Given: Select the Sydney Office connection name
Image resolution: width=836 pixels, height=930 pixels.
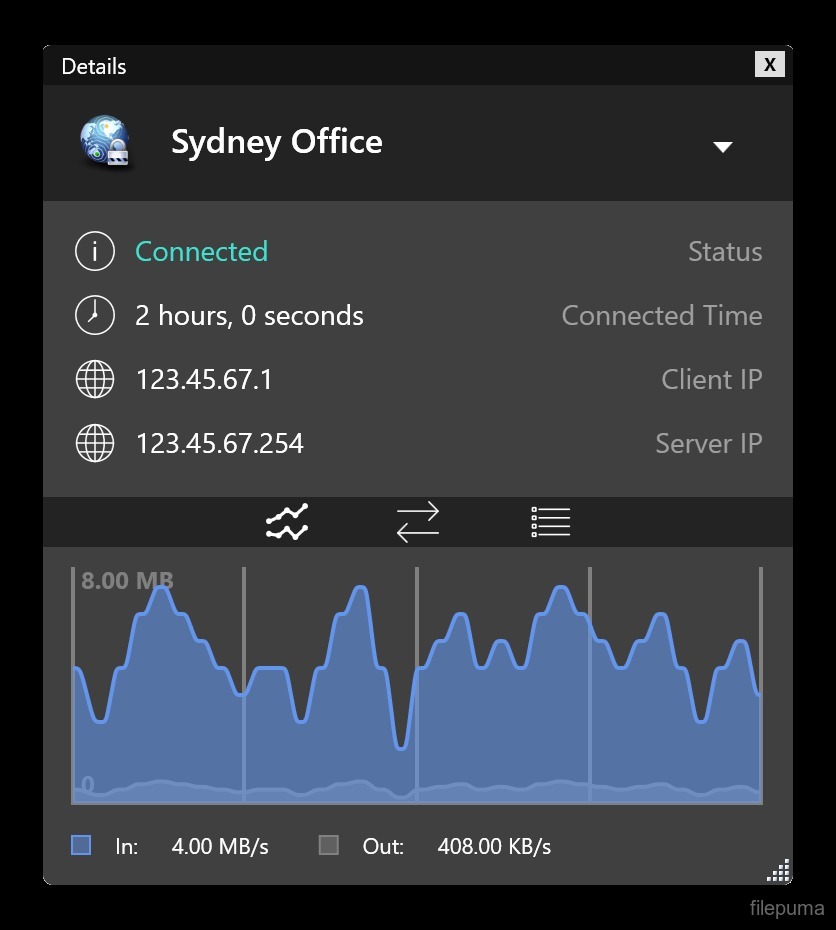Looking at the screenshot, I should [x=276, y=142].
